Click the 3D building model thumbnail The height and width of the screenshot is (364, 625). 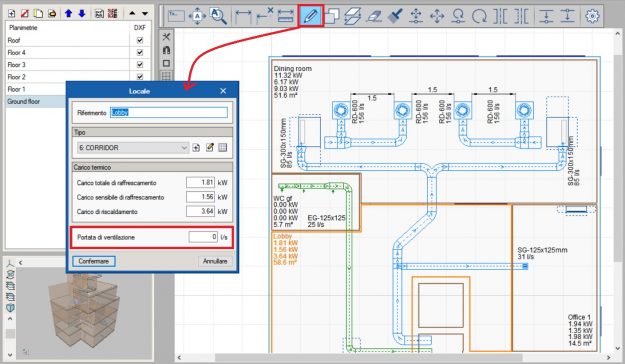[x=84, y=311]
